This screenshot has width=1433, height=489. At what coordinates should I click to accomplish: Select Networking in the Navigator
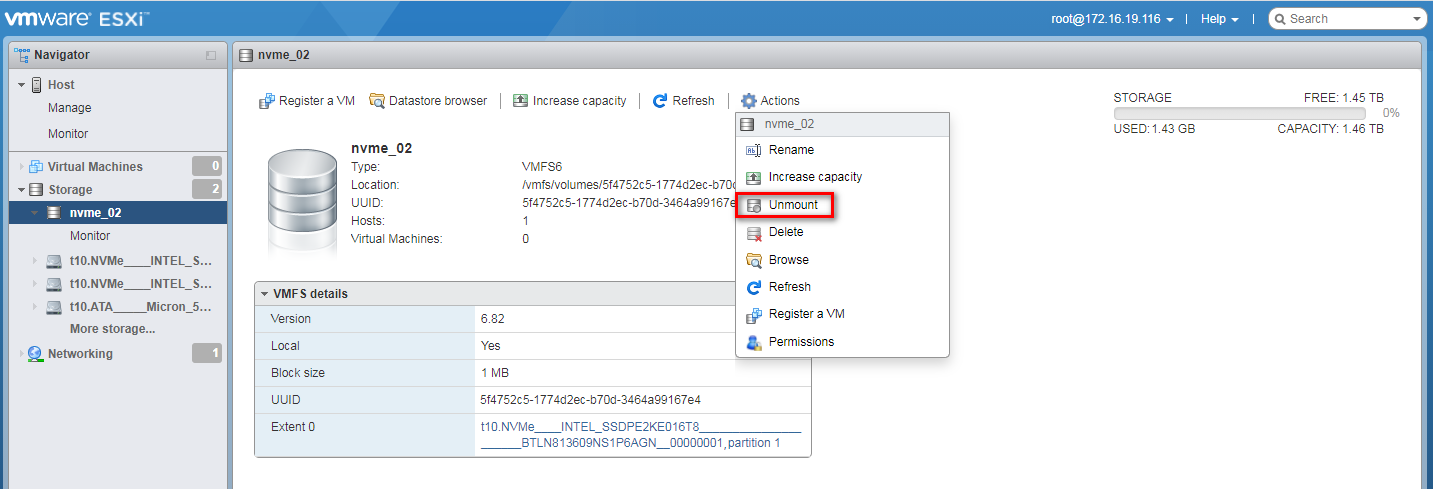pos(80,354)
